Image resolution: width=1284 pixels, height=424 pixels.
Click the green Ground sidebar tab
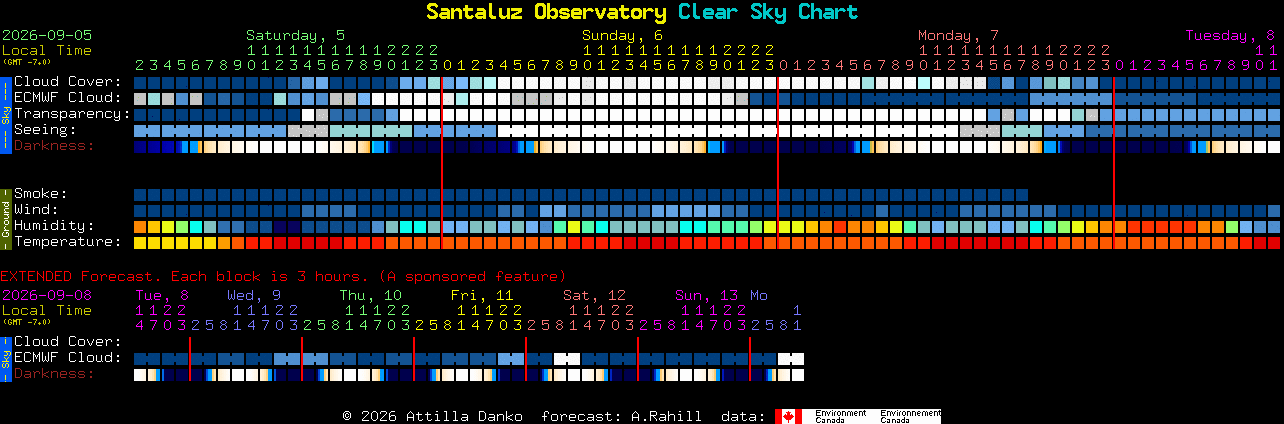click(x=5, y=218)
